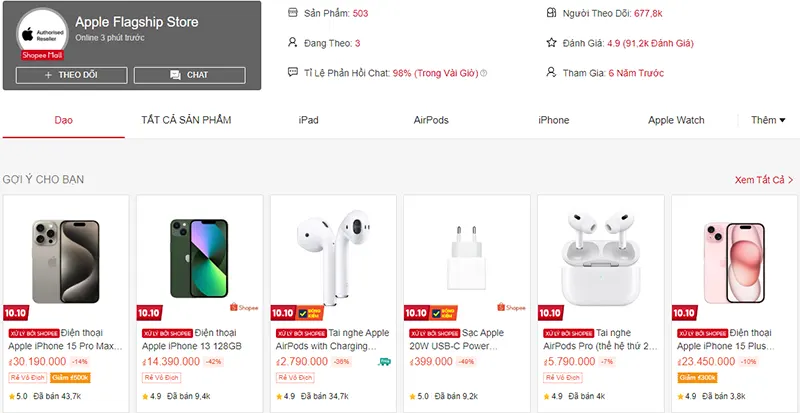Click the Đang Theo person icon
800x413 pixels.
[x=292, y=43]
